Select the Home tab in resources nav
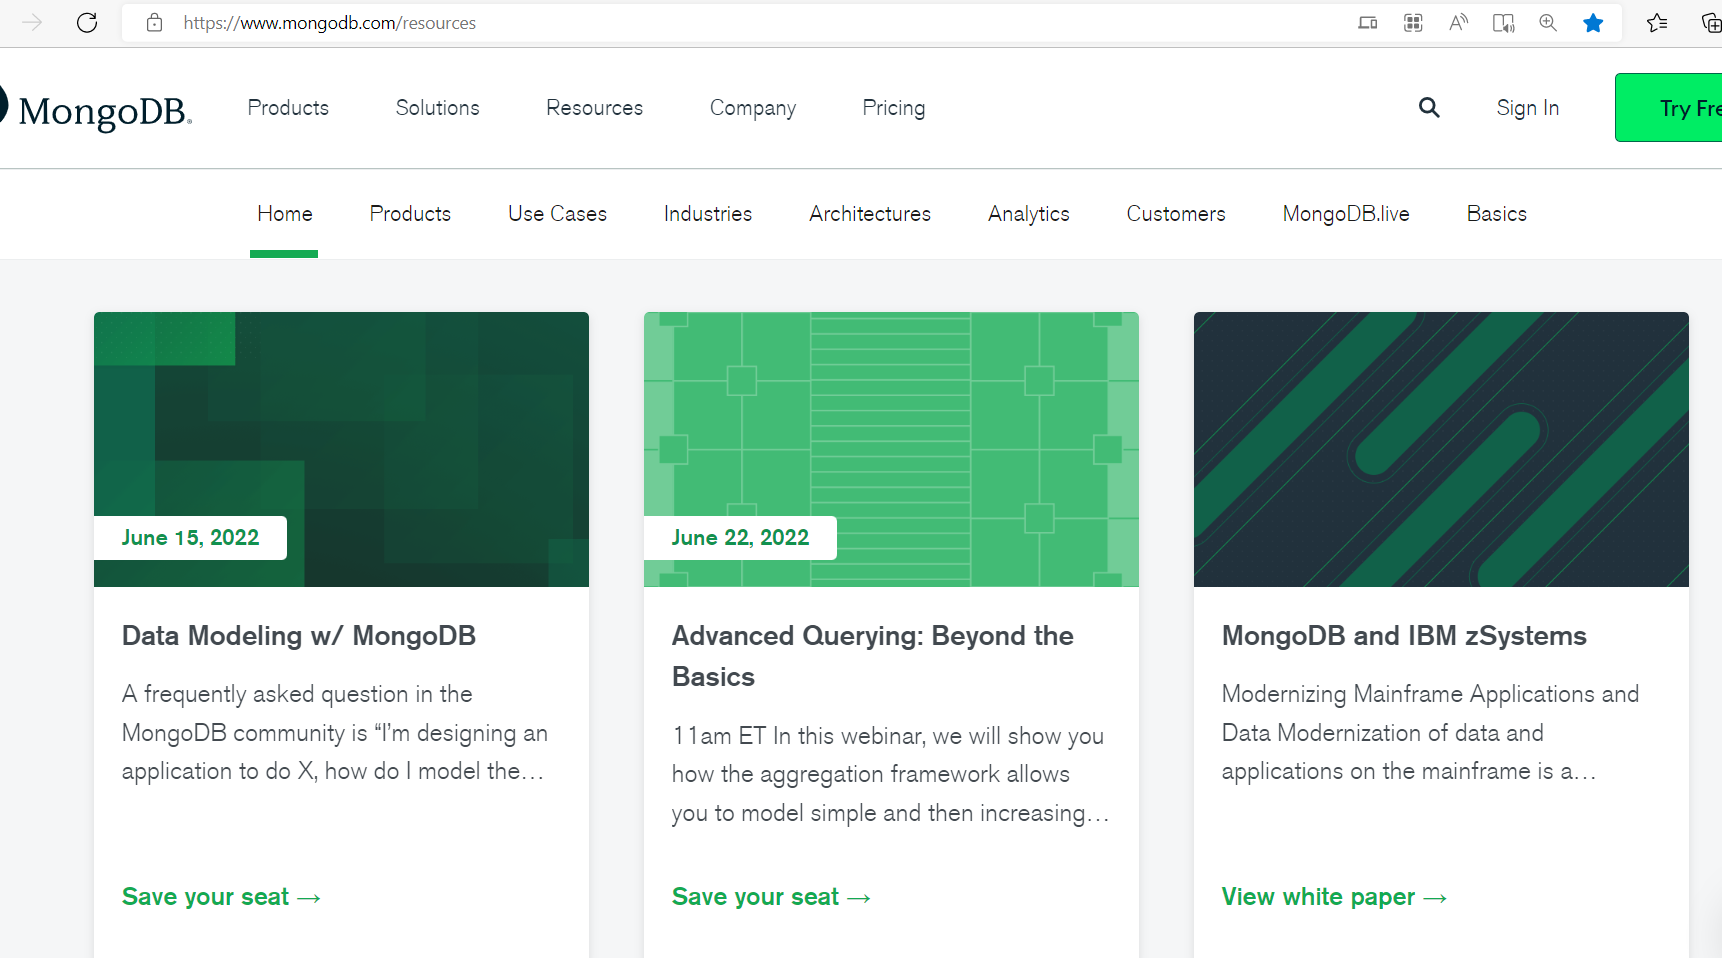This screenshot has height=958, width=1722. [284, 214]
